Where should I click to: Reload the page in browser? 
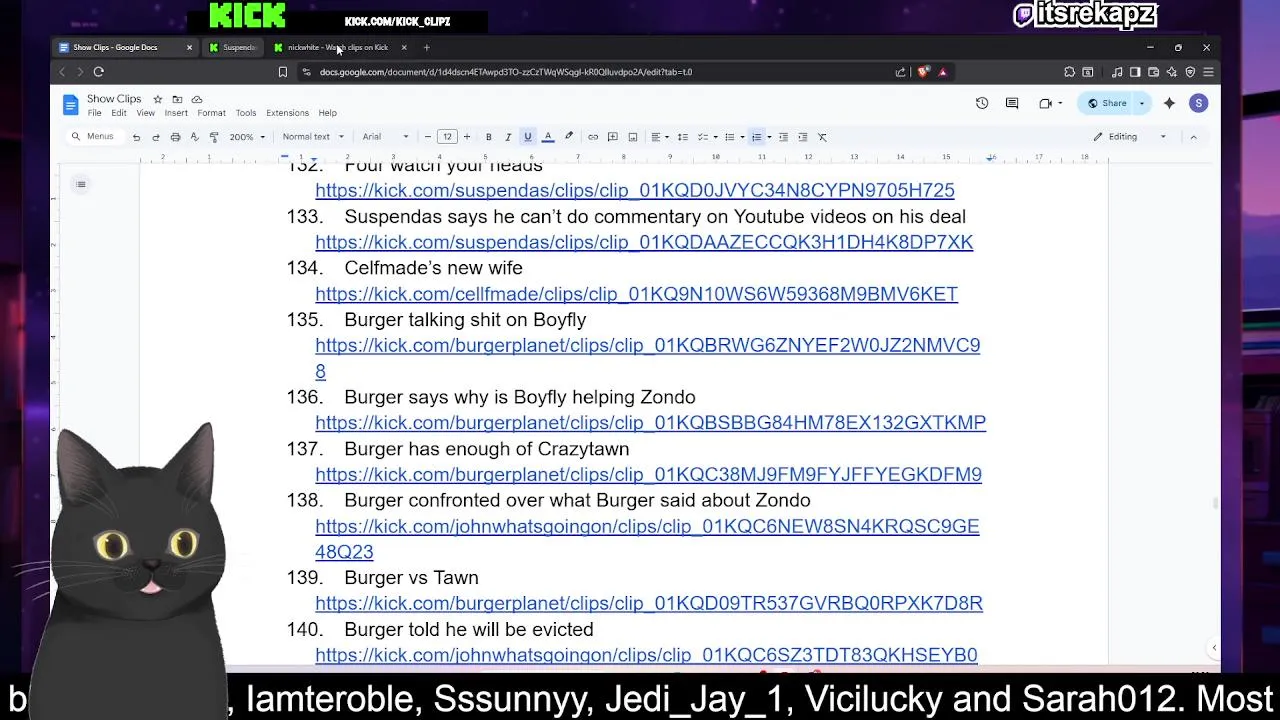click(98, 72)
